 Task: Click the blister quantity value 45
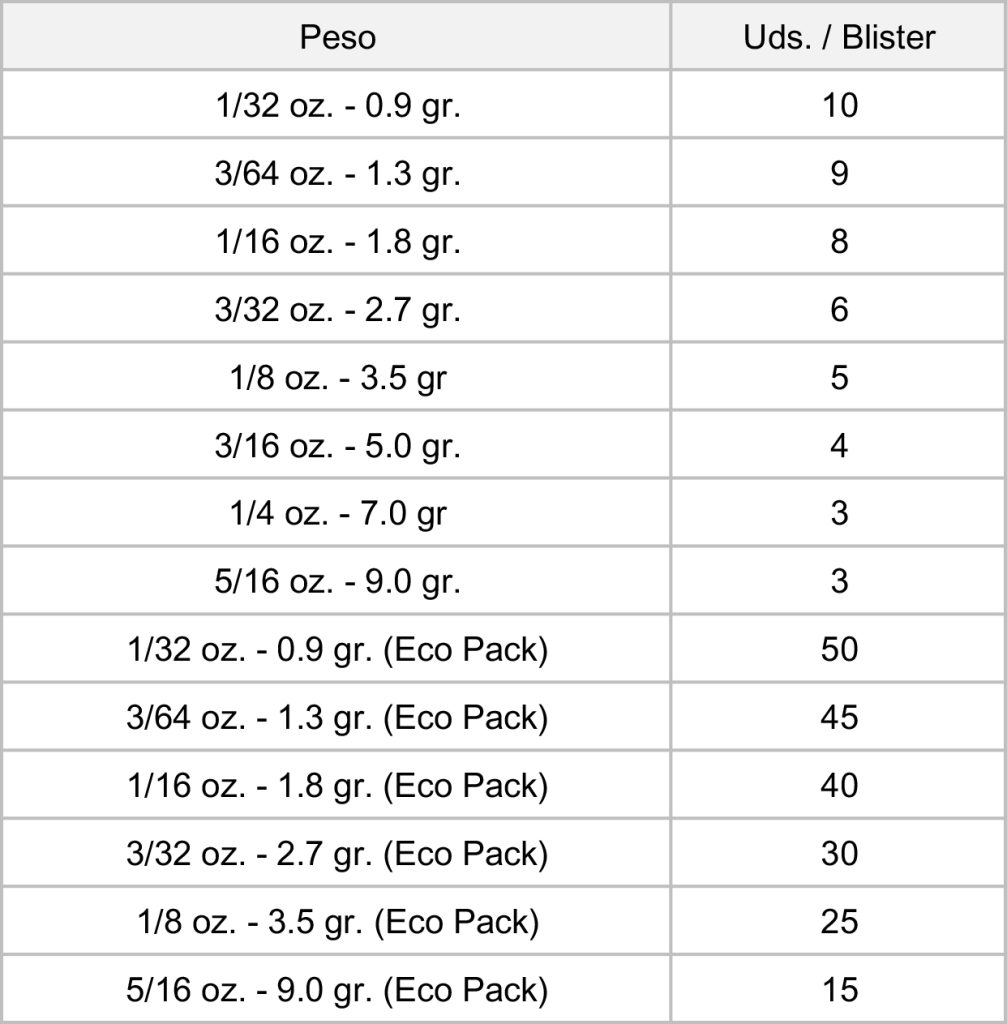[x=839, y=718]
